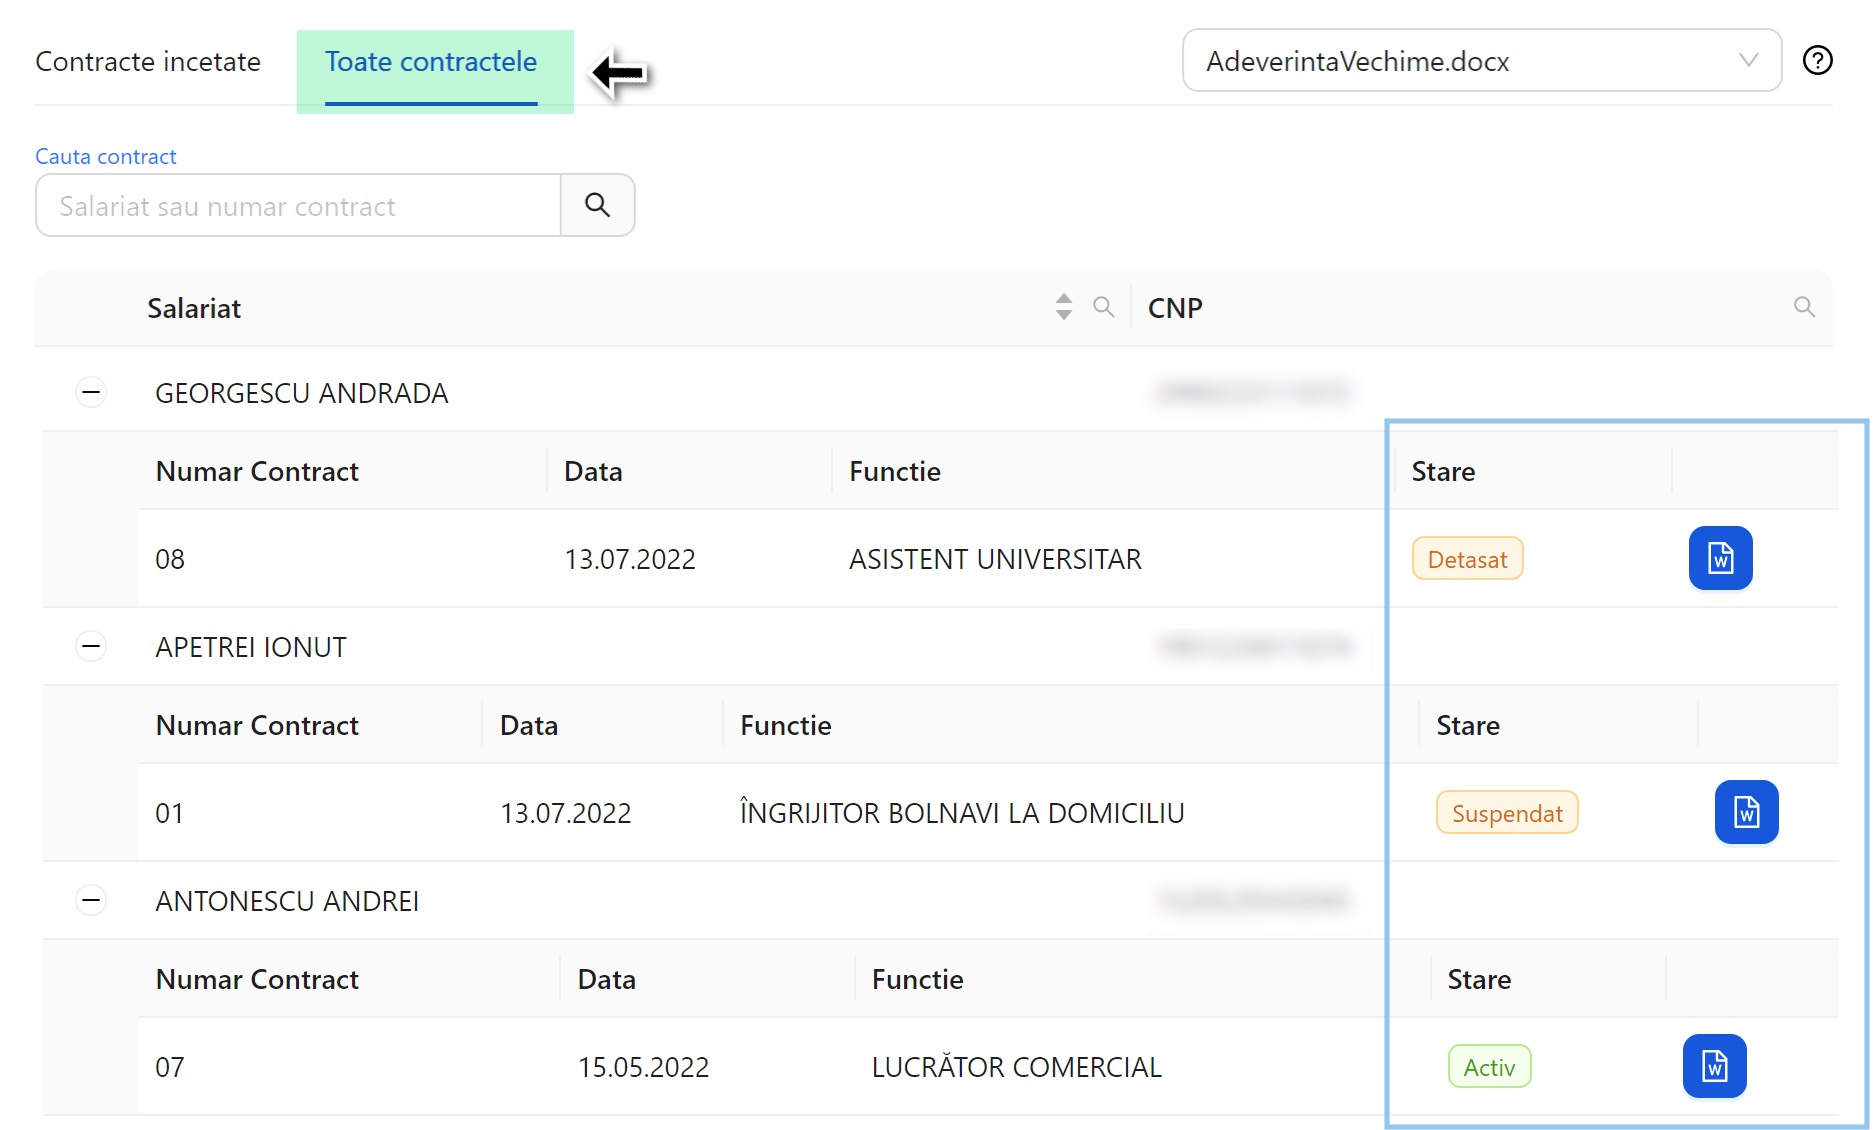1874x1130 pixels.
Task: Select the Toate contractele tab
Action: coord(431,62)
